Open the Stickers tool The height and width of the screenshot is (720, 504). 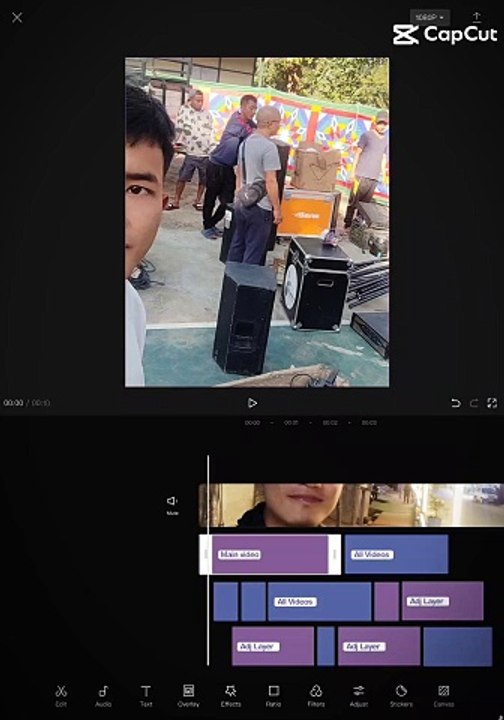[401, 695]
